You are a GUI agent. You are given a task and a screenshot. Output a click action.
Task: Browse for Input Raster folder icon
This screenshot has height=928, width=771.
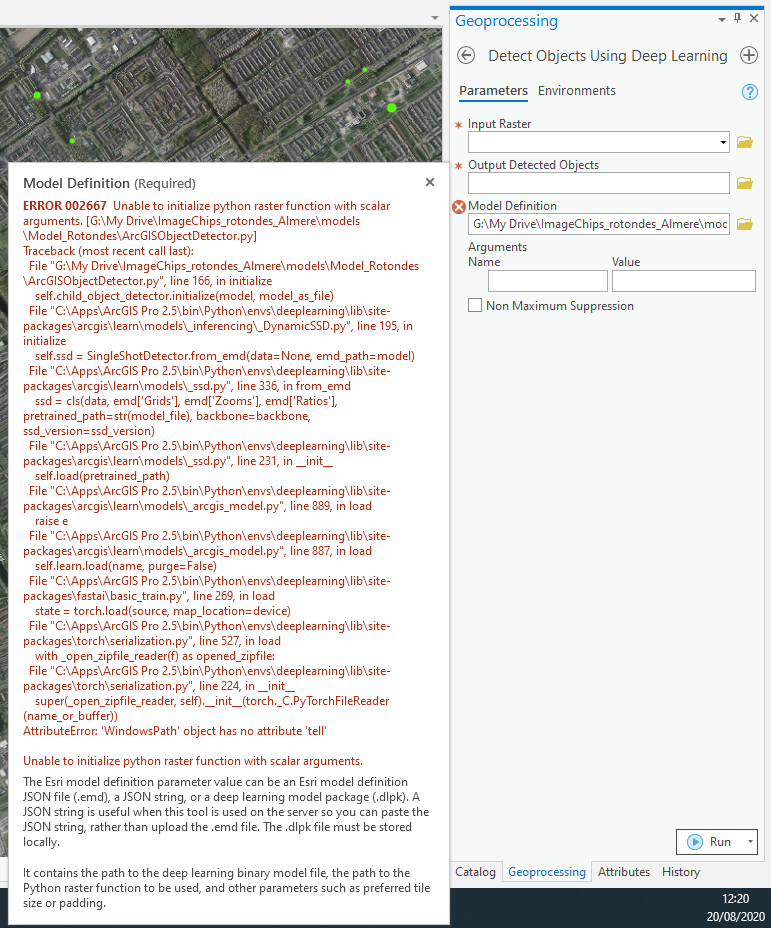[745, 142]
